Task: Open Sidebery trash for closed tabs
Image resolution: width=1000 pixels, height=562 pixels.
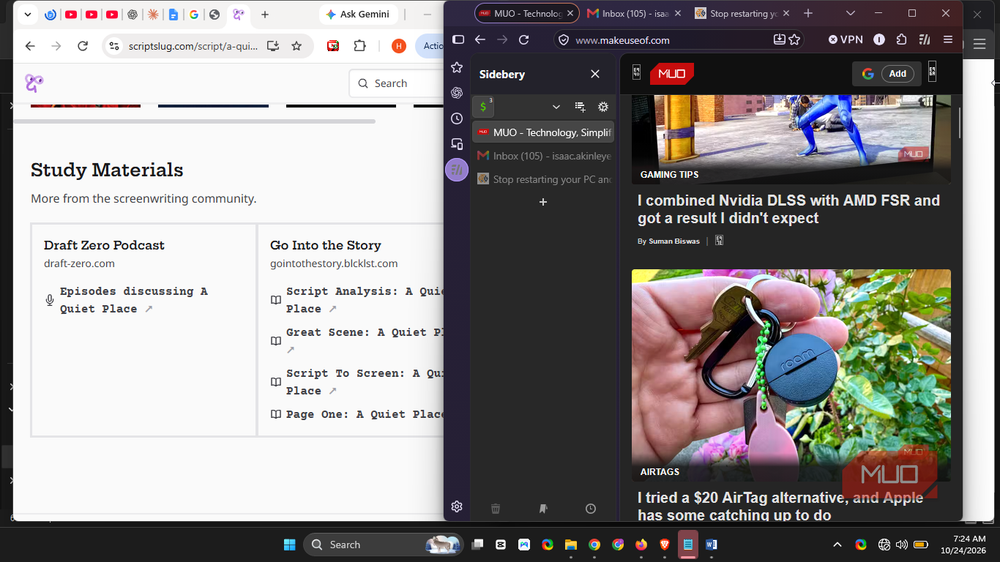Action: click(496, 508)
